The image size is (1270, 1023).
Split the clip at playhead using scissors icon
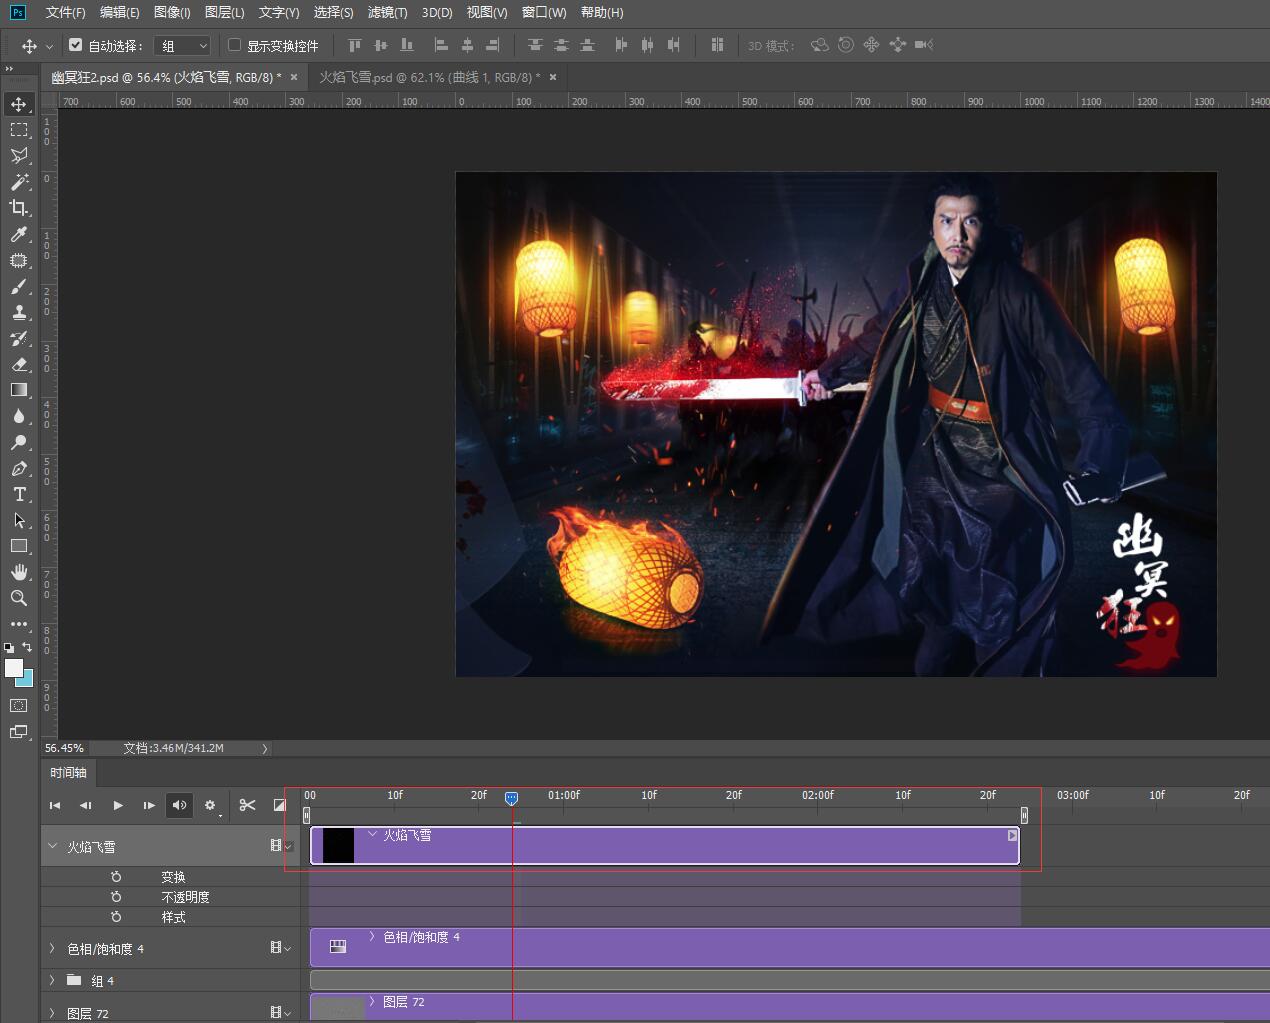tap(248, 805)
